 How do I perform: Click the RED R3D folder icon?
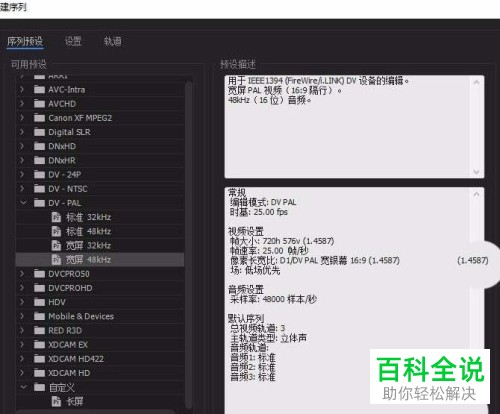coord(39,330)
